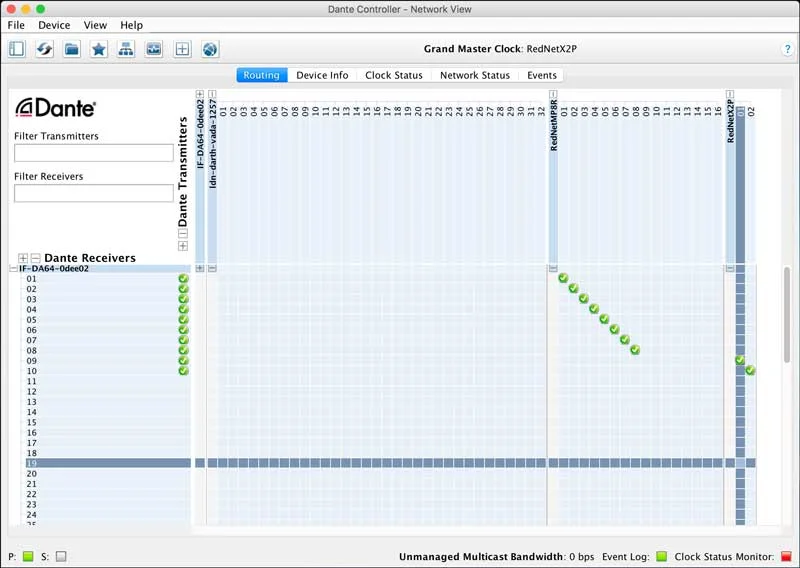Switch to the Device Info tab
800x568 pixels.
(x=322, y=75)
